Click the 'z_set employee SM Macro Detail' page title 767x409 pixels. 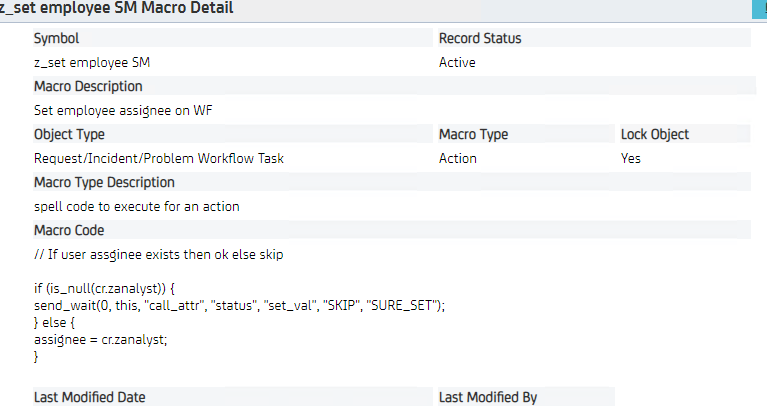click(117, 8)
